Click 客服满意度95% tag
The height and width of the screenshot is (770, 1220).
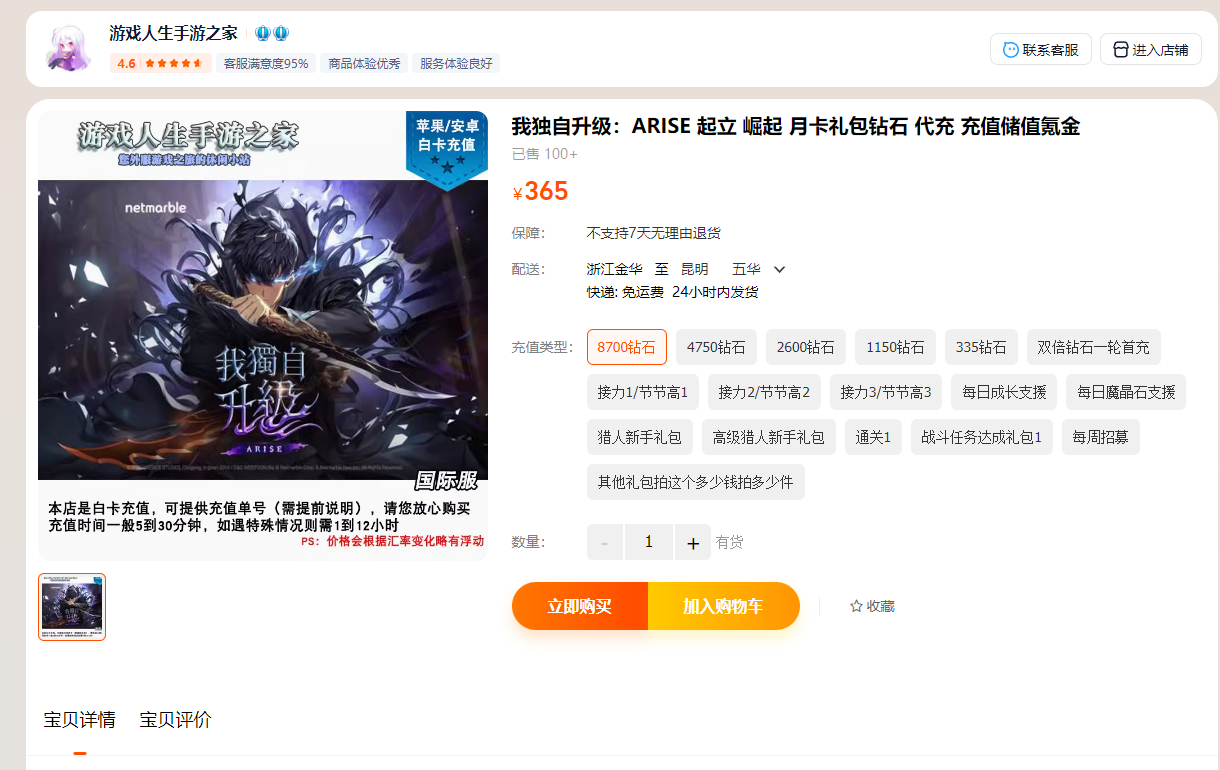[x=266, y=63]
